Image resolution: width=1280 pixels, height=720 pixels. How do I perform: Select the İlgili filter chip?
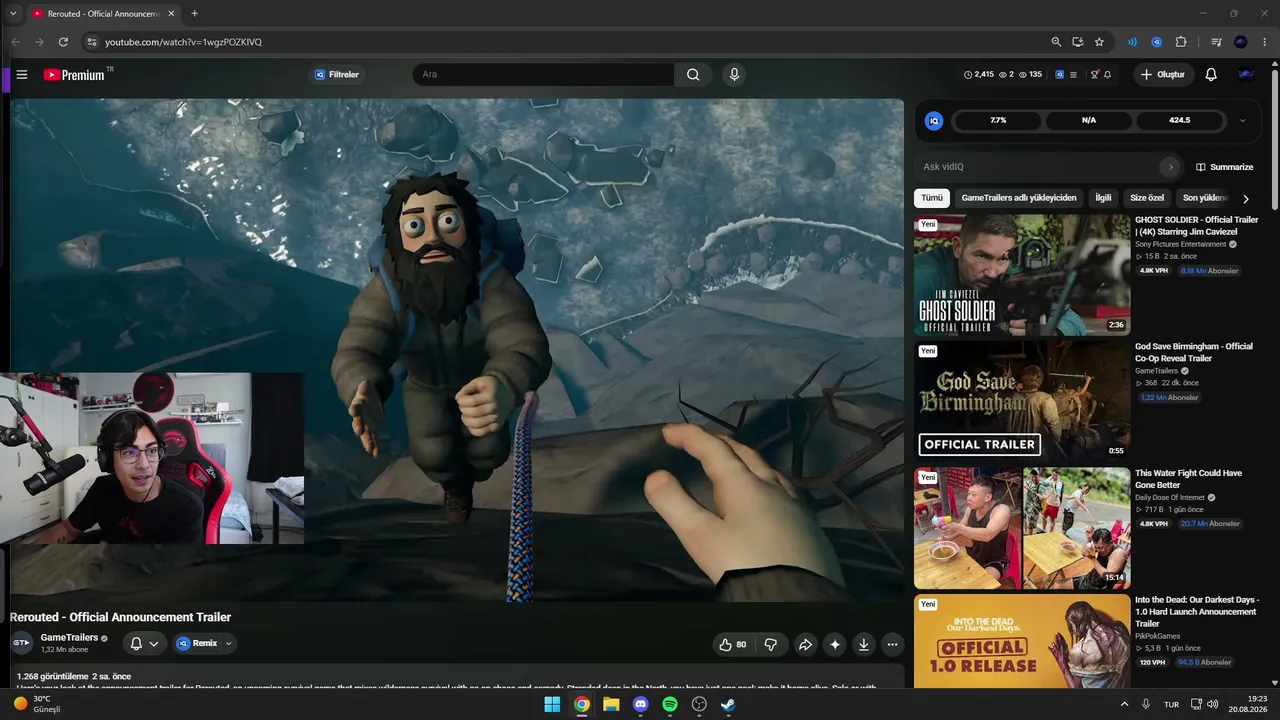pos(1103,198)
